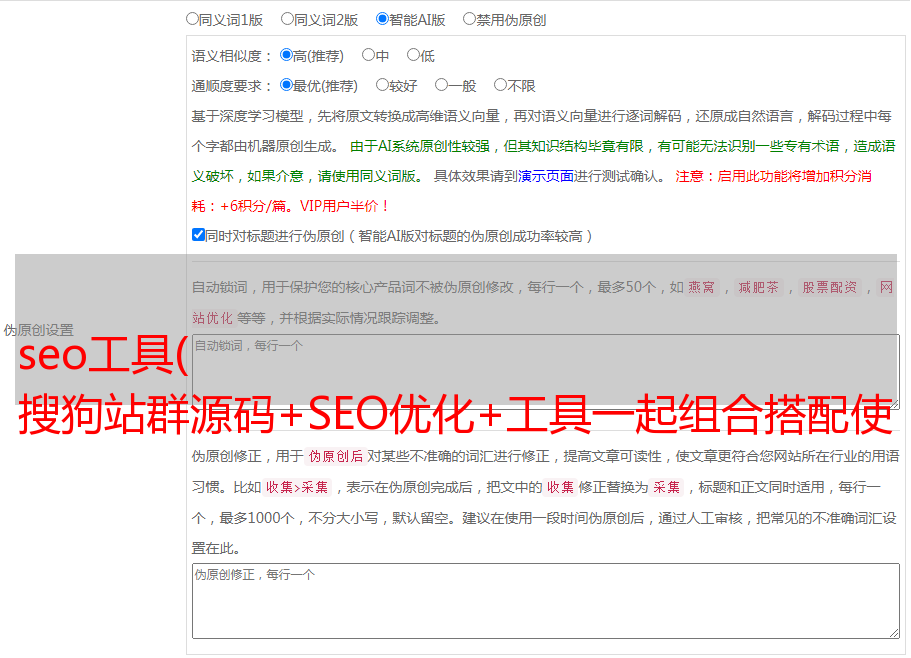Click the 燕窝 example keyword

701,287
